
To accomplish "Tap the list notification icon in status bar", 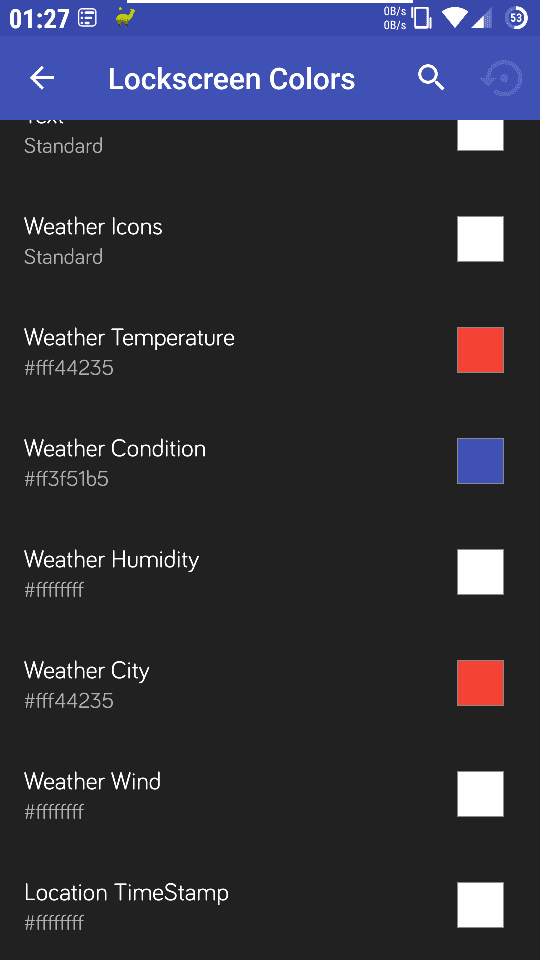I will point(88,18).
